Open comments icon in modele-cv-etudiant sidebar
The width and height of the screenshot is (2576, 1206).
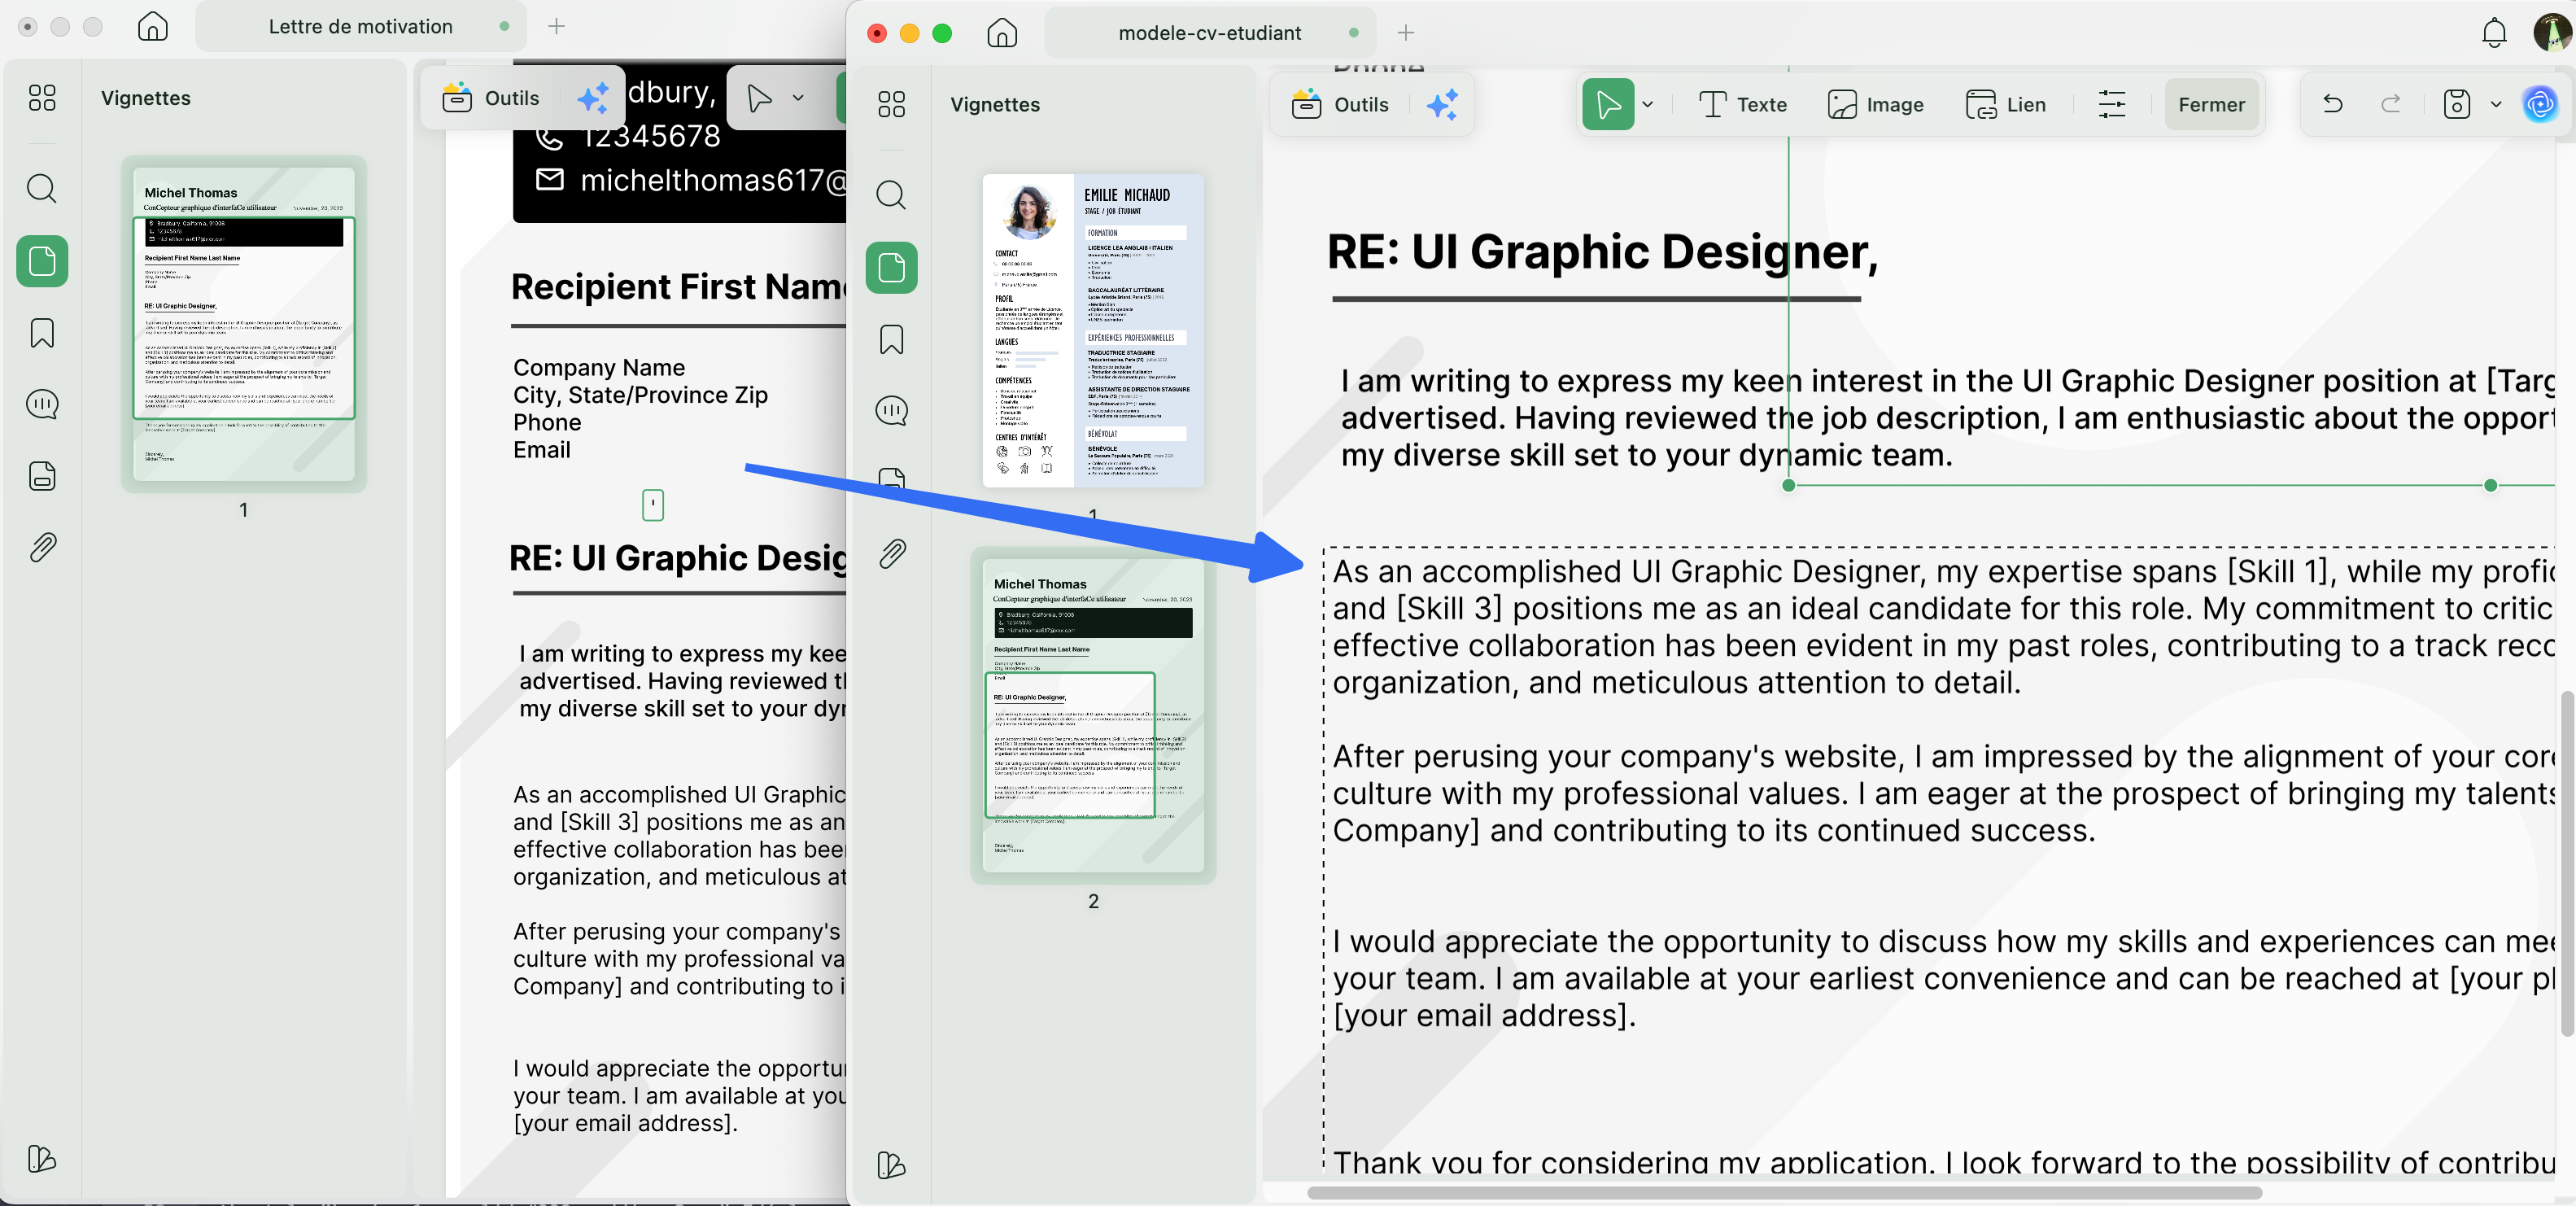tap(891, 410)
